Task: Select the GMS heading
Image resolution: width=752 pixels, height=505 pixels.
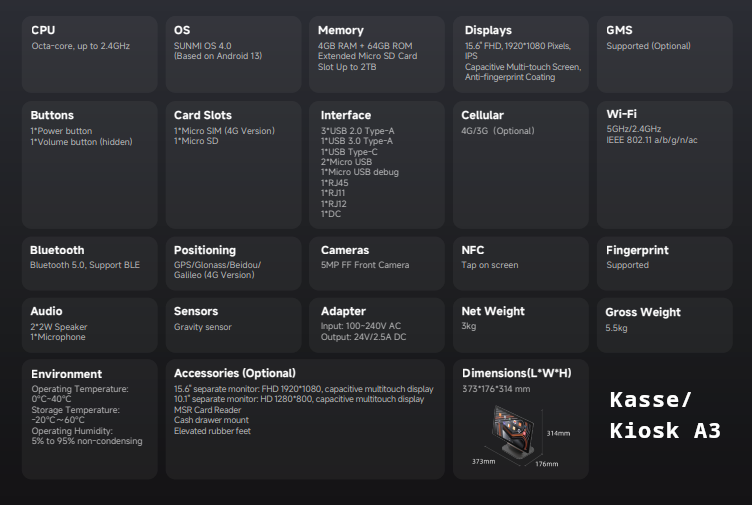Action: 619,30
